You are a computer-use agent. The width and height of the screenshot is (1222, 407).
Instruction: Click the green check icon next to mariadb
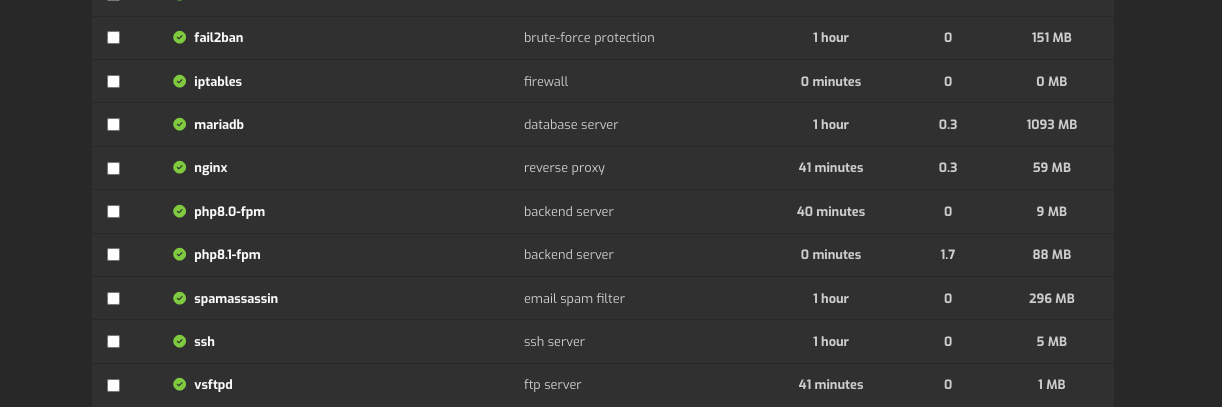tap(180, 125)
